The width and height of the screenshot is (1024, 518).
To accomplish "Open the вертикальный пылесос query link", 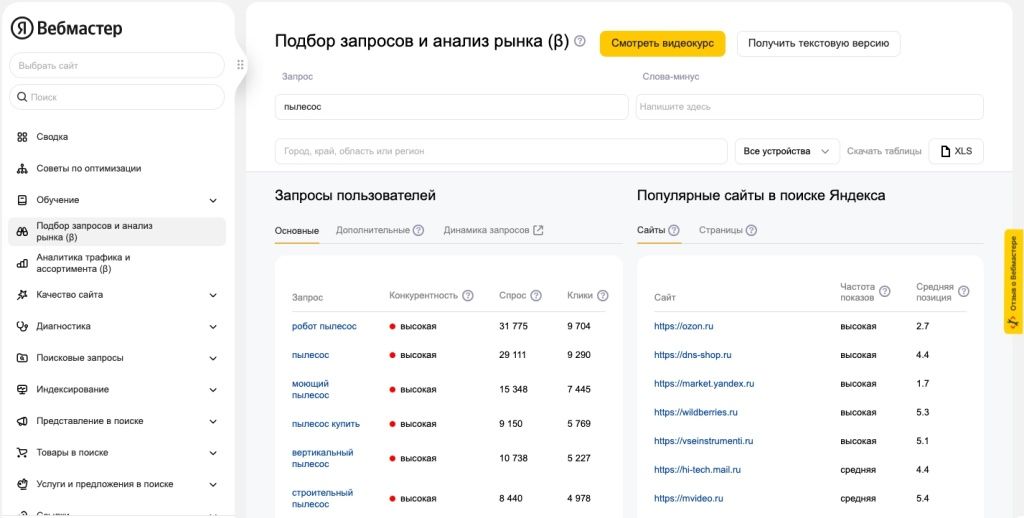I will point(322,458).
